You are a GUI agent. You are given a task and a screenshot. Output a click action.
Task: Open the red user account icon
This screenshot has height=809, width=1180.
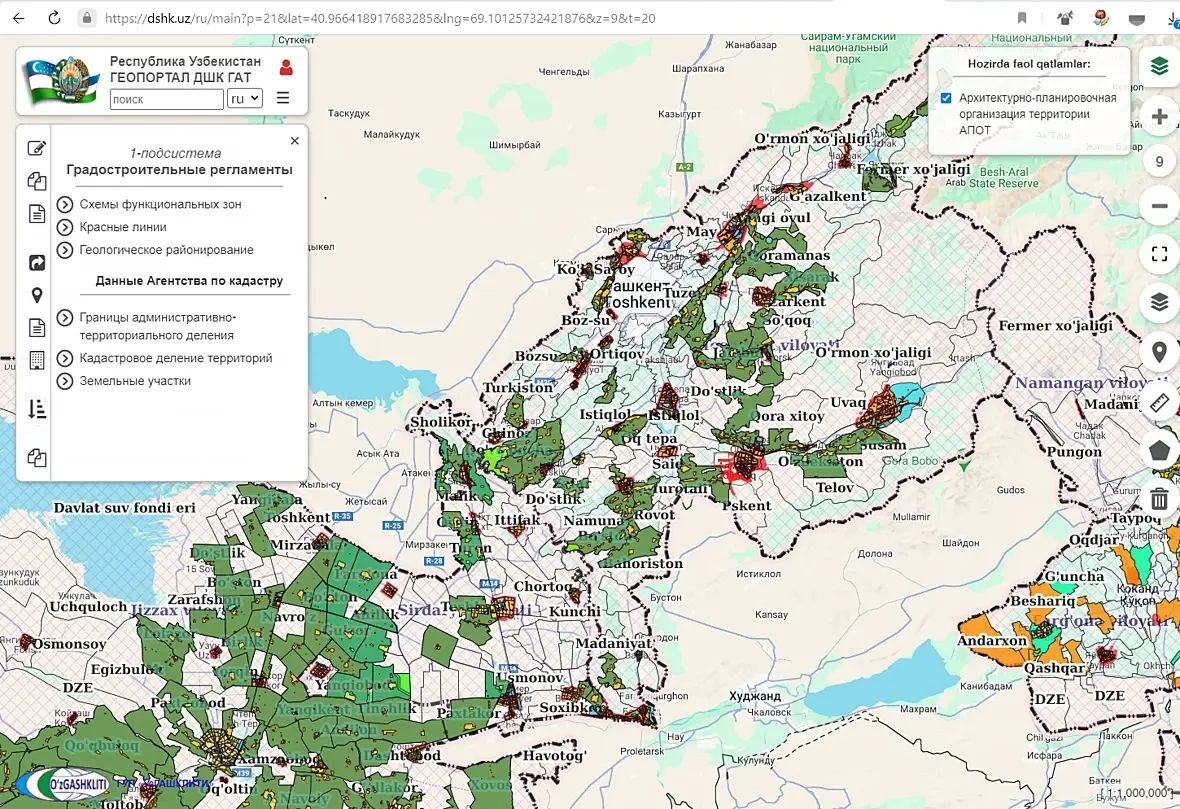(286, 68)
